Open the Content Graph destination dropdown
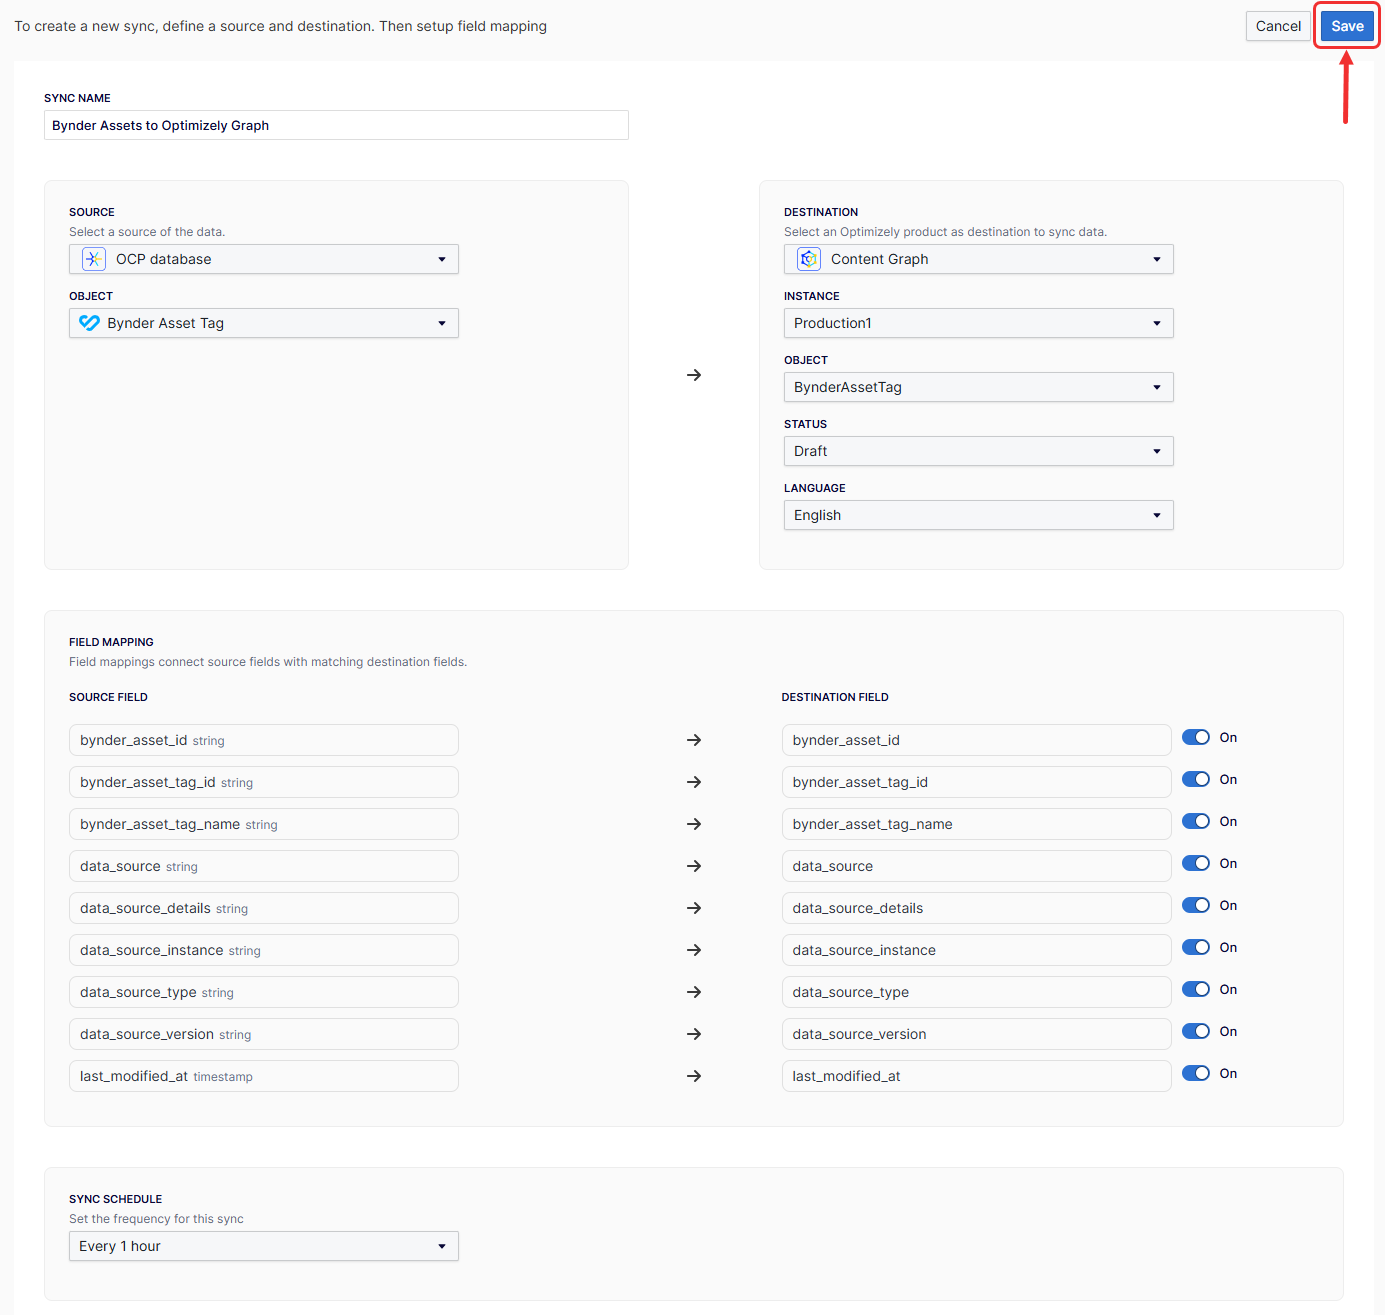The image size is (1385, 1315). click(979, 259)
